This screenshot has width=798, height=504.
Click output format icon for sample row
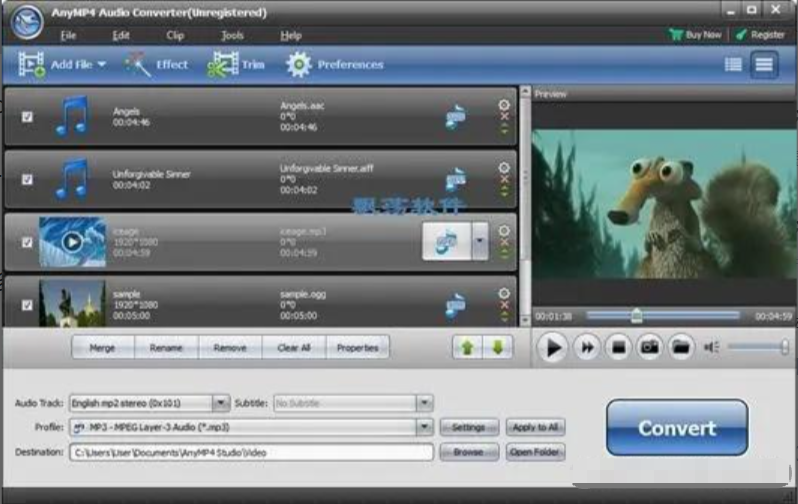(455, 305)
